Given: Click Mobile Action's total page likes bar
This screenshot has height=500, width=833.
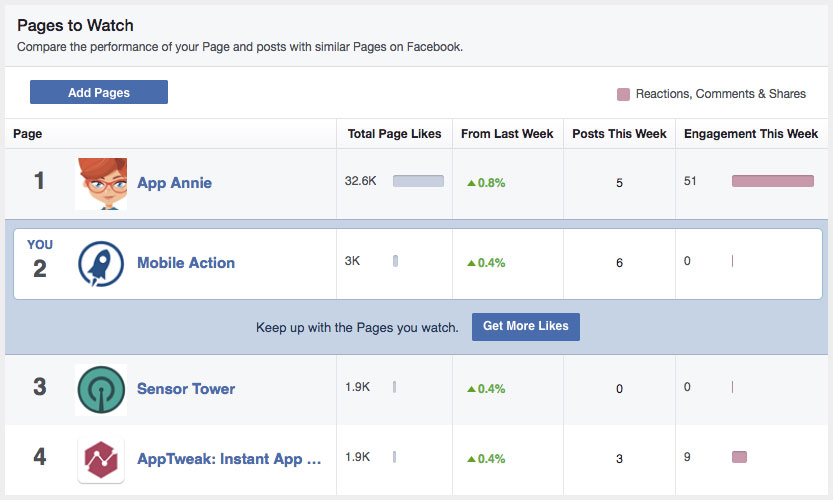Looking at the screenshot, I should click(395, 261).
